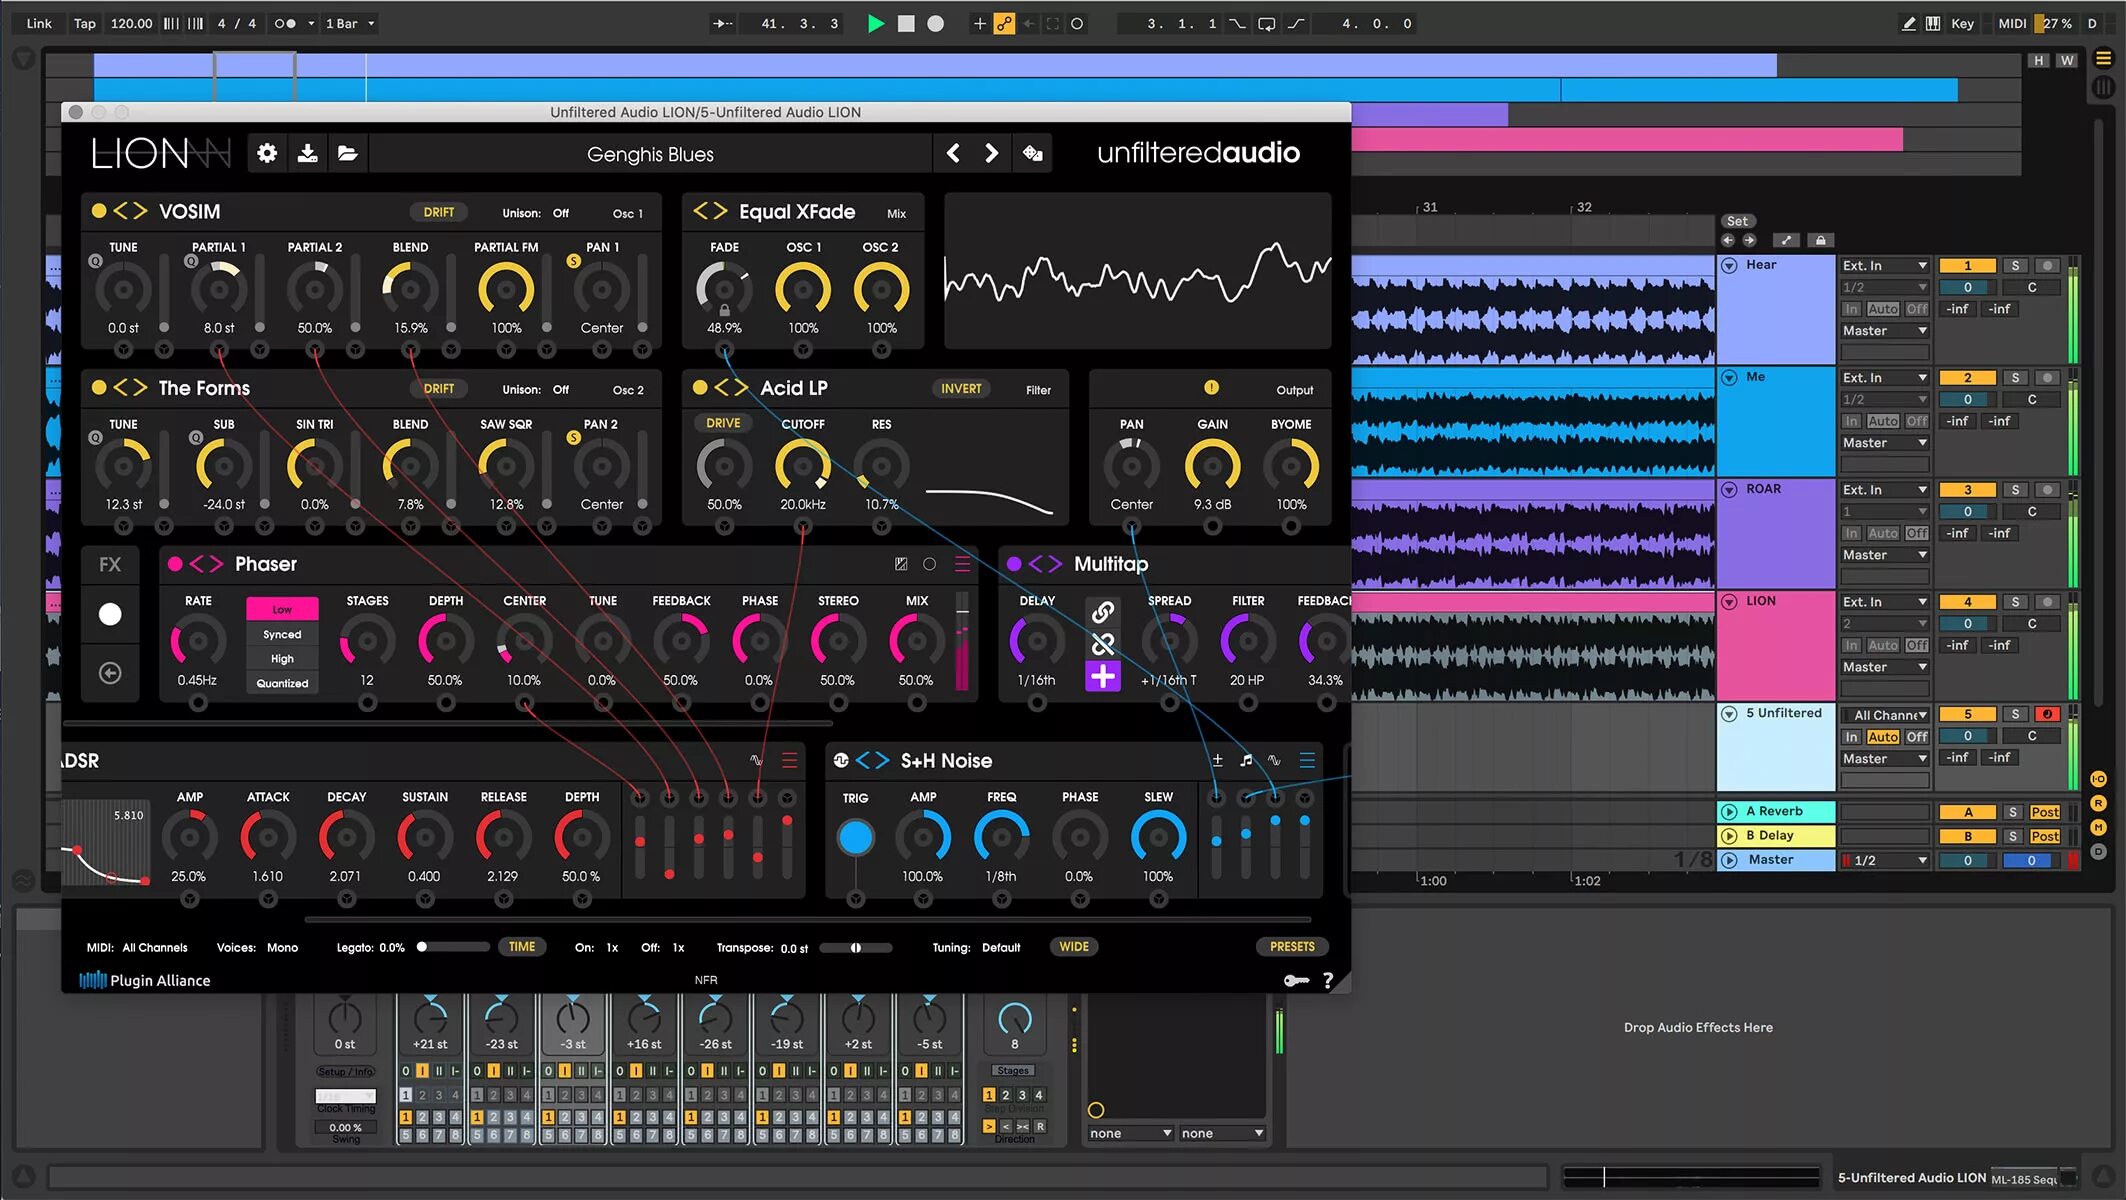Image resolution: width=2126 pixels, height=1200 pixels.
Task: Add a tap with Multitap plus button
Action: pyautogui.click(x=1103, y=677)
